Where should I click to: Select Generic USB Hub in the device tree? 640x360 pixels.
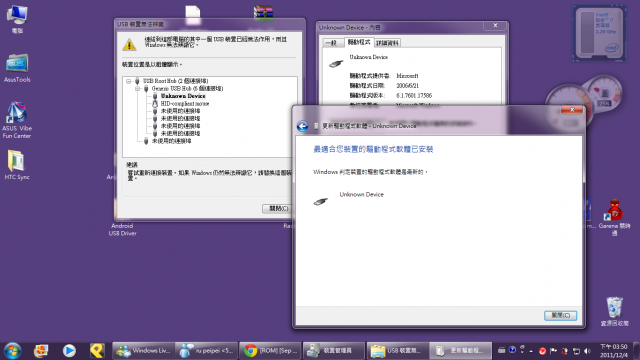(x=187, y=89)
